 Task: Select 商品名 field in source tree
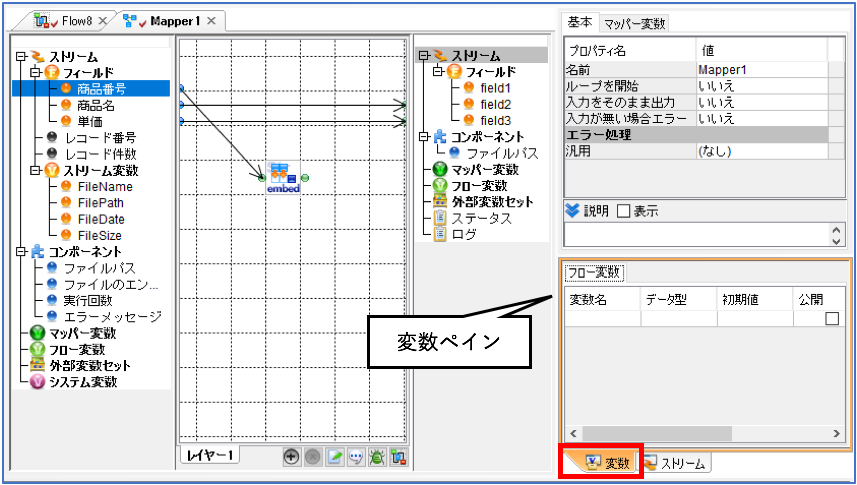pyautogui.click(x=96, y=105)
